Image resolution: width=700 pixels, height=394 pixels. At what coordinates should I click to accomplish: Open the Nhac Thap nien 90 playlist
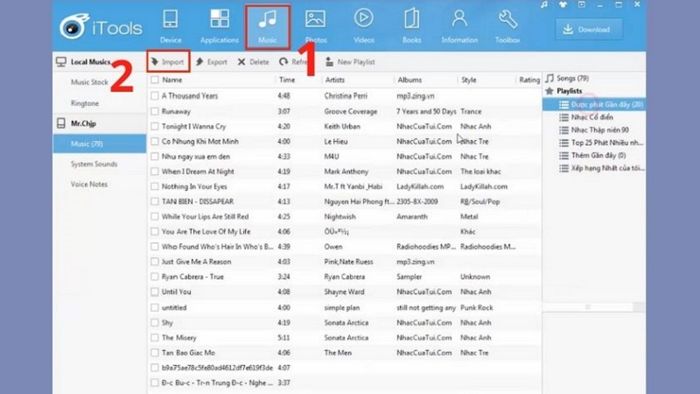point(600,130)
